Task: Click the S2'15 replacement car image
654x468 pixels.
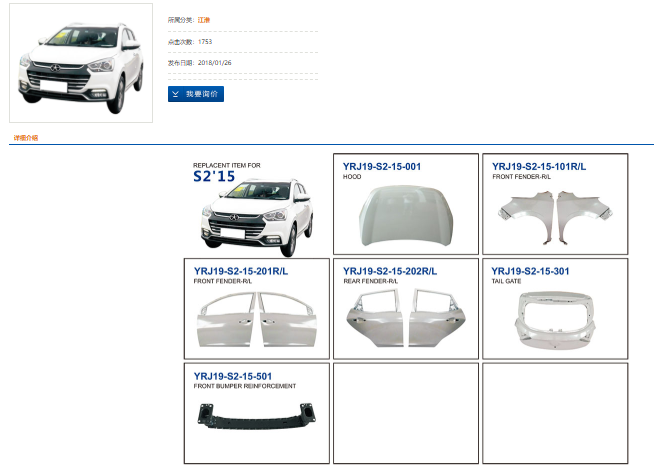Action: (257, 217)
